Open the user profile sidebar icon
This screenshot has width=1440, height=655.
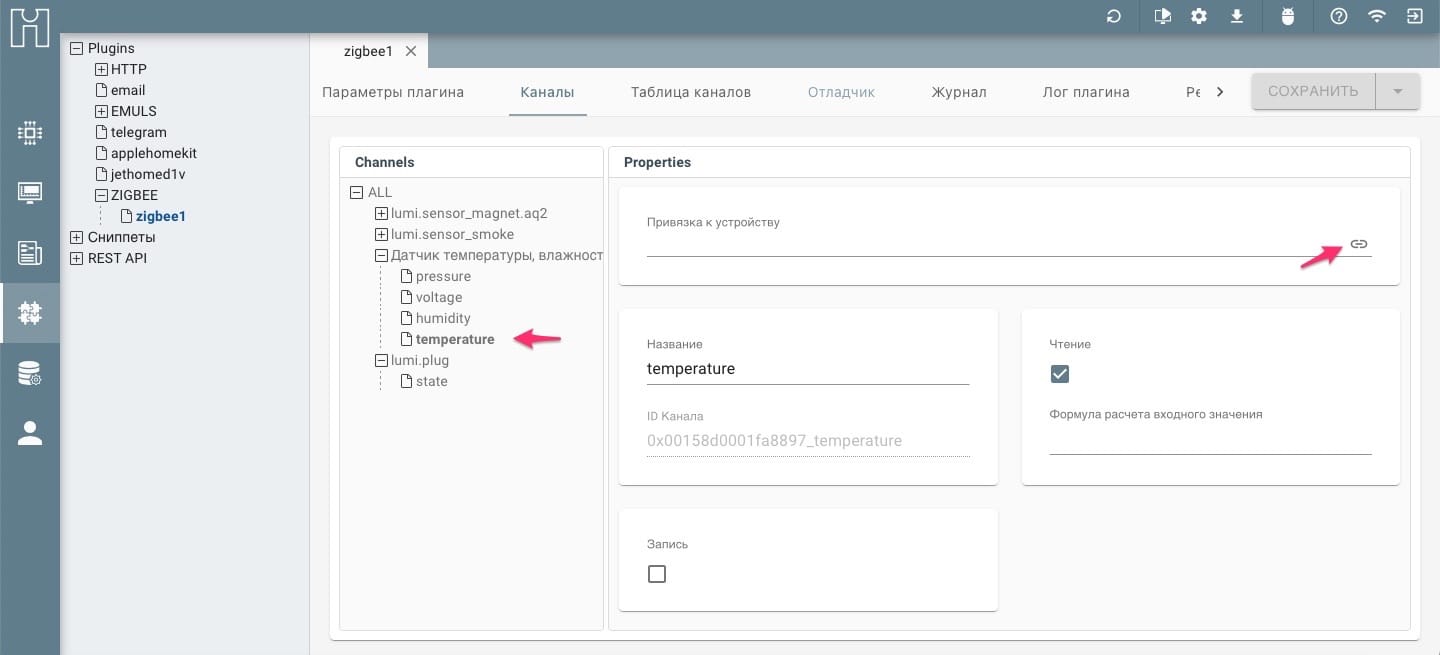30,433
